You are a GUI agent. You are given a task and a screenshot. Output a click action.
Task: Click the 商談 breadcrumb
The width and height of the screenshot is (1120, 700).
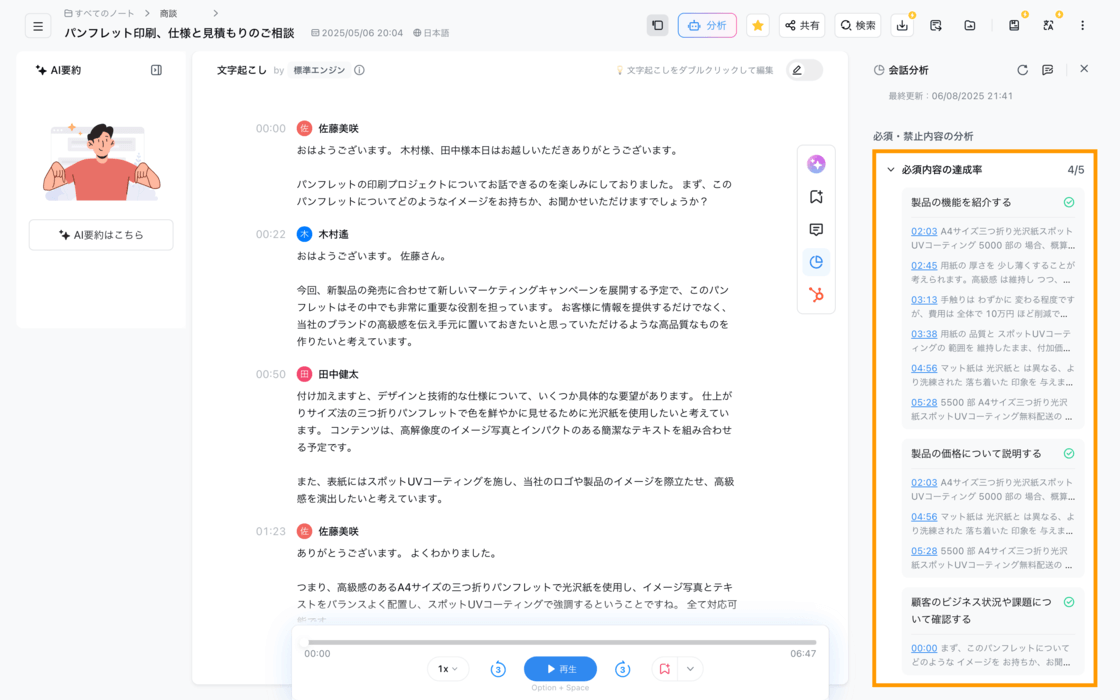169,14
